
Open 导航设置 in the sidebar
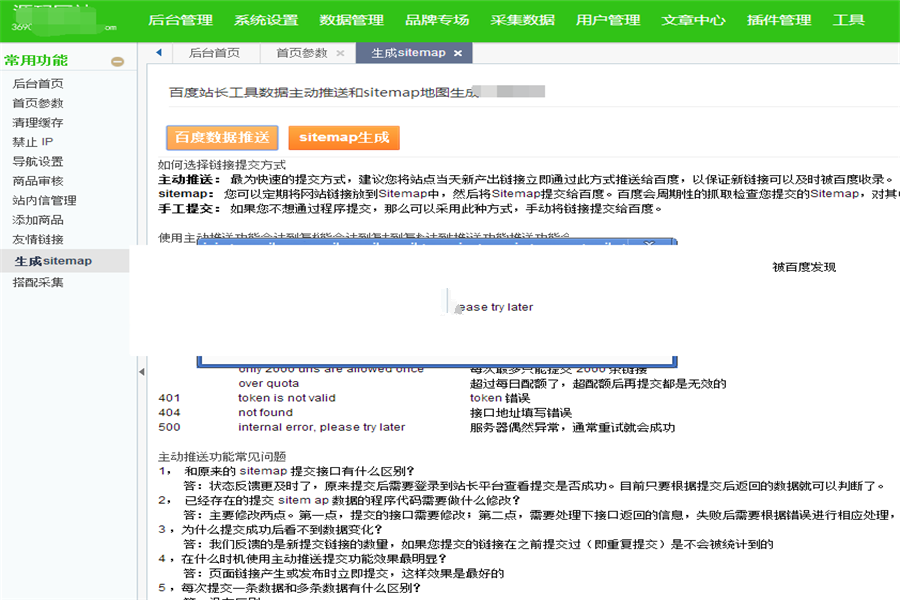pyautogui.click(x=38, y=162)
